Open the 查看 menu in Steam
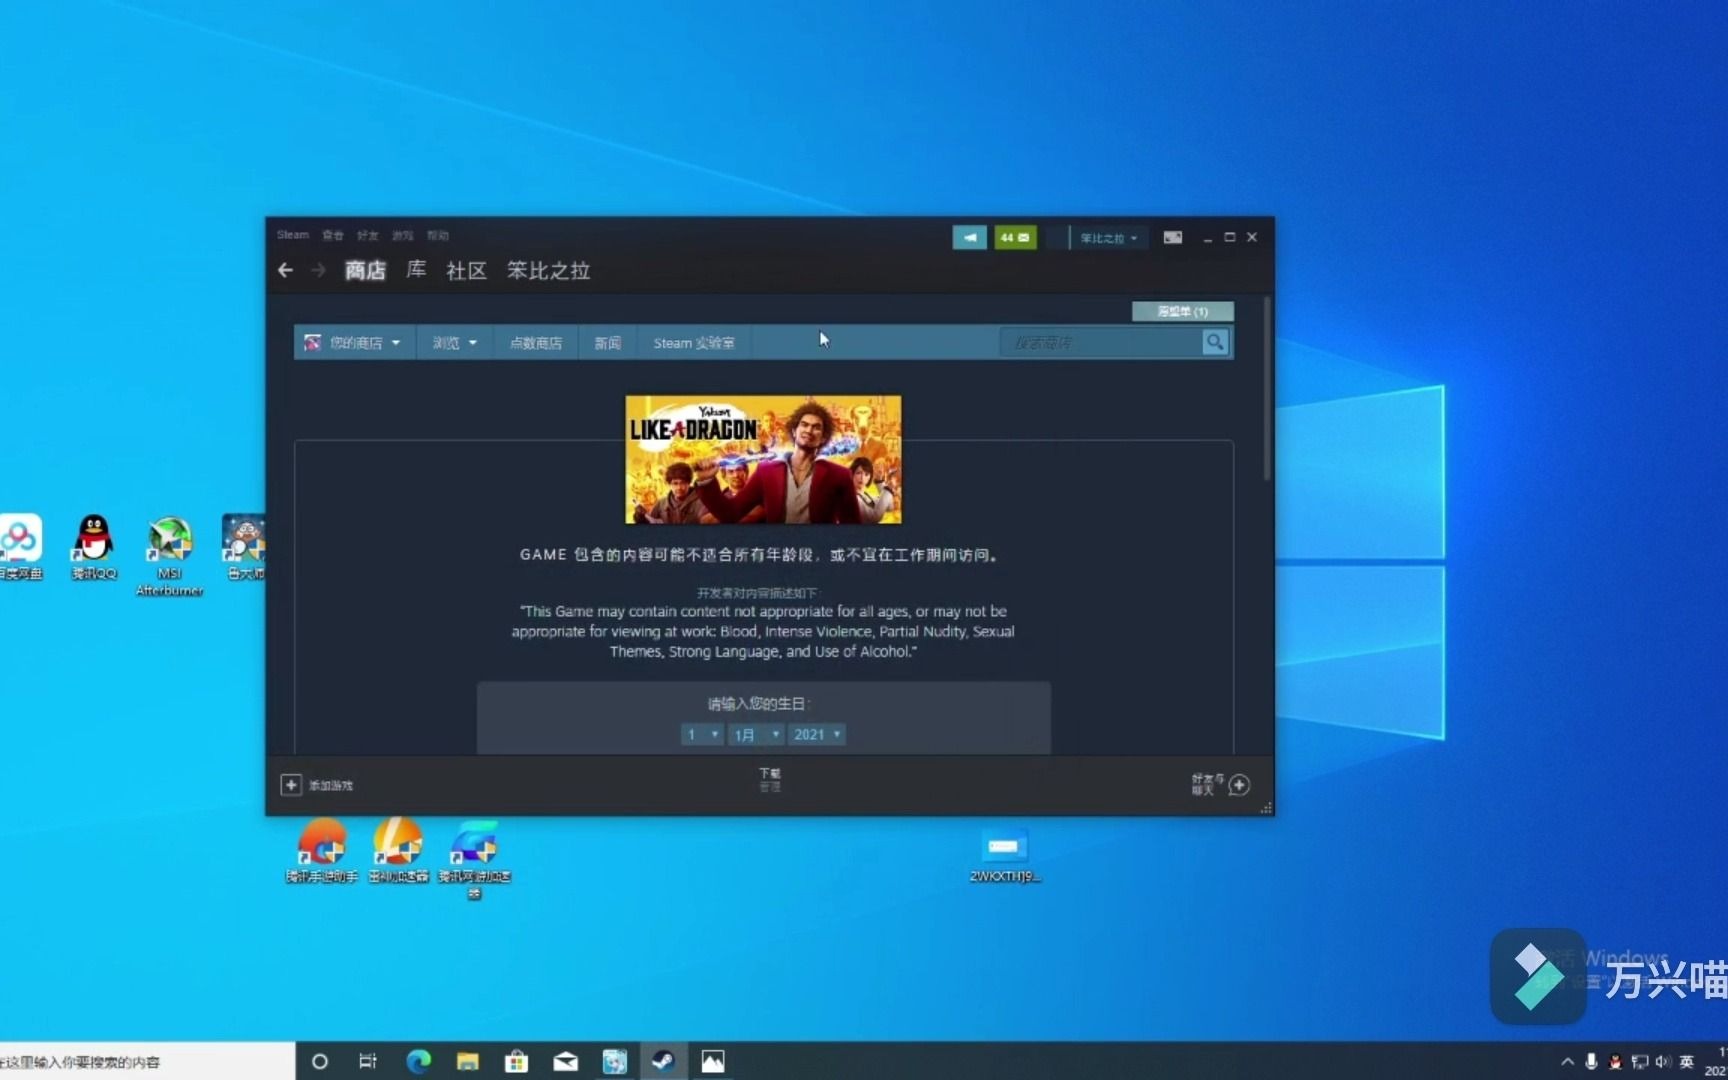Image resolution: width=1728 pixels, height=1080 pixels. pyautogui.click(x=333, y=235)
